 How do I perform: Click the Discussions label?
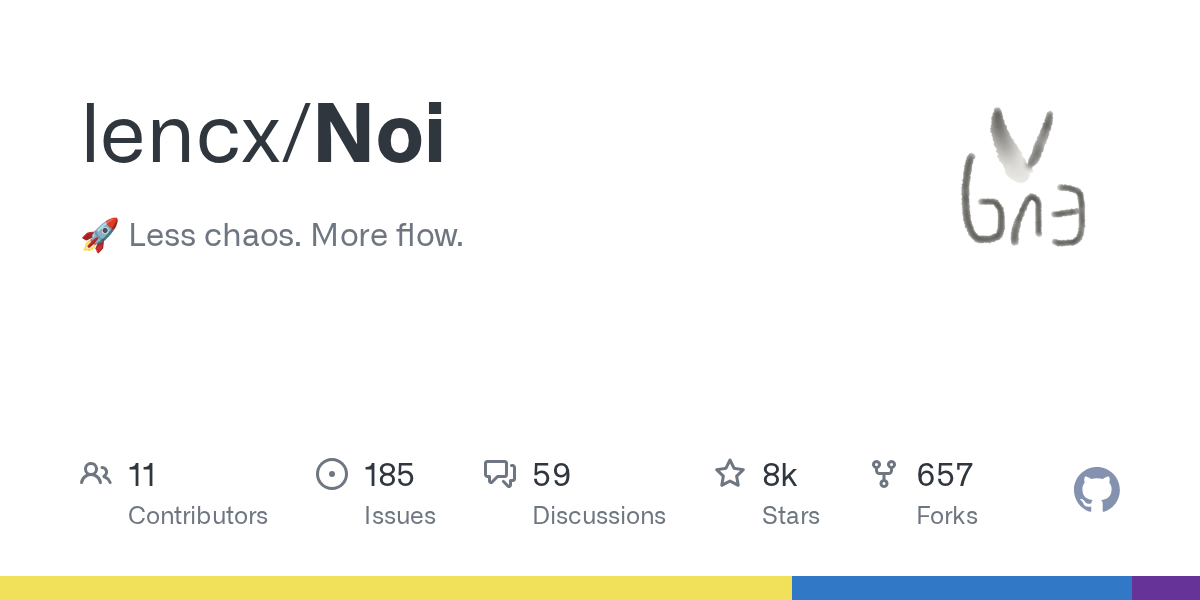click(x=599, y=516)
